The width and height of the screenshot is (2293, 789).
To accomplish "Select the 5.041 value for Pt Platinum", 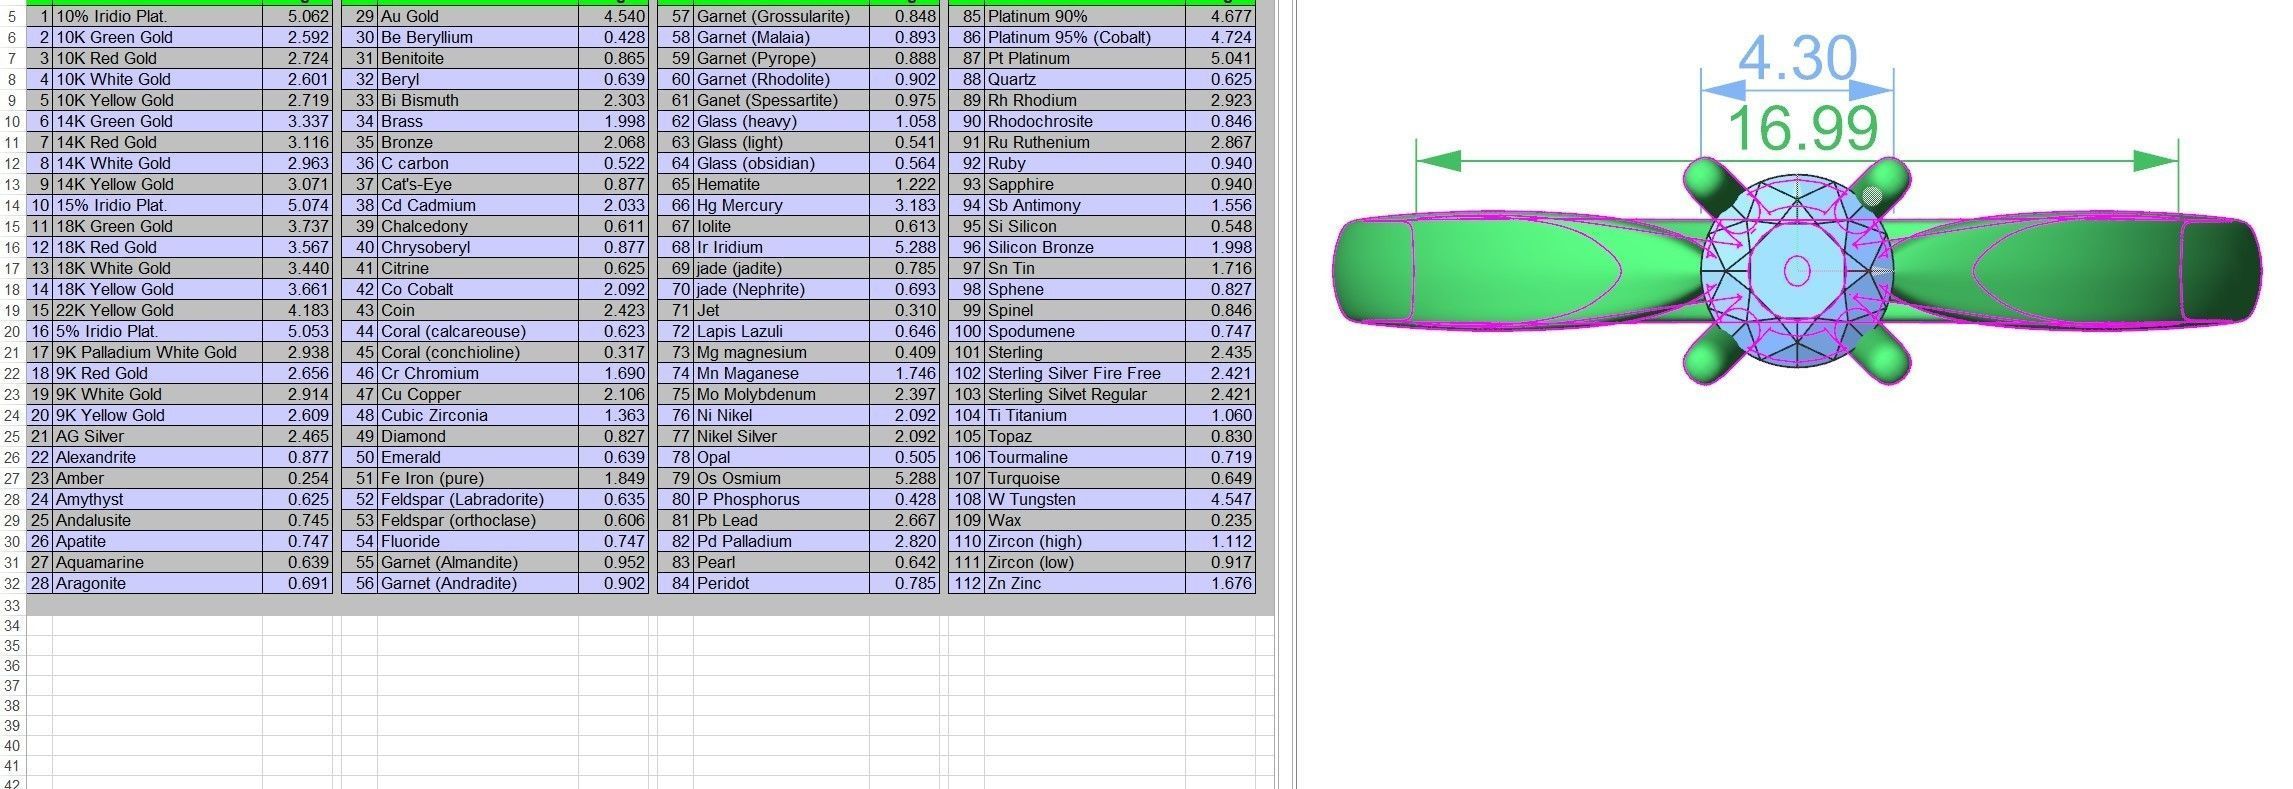I will [x=1220, y=58].
